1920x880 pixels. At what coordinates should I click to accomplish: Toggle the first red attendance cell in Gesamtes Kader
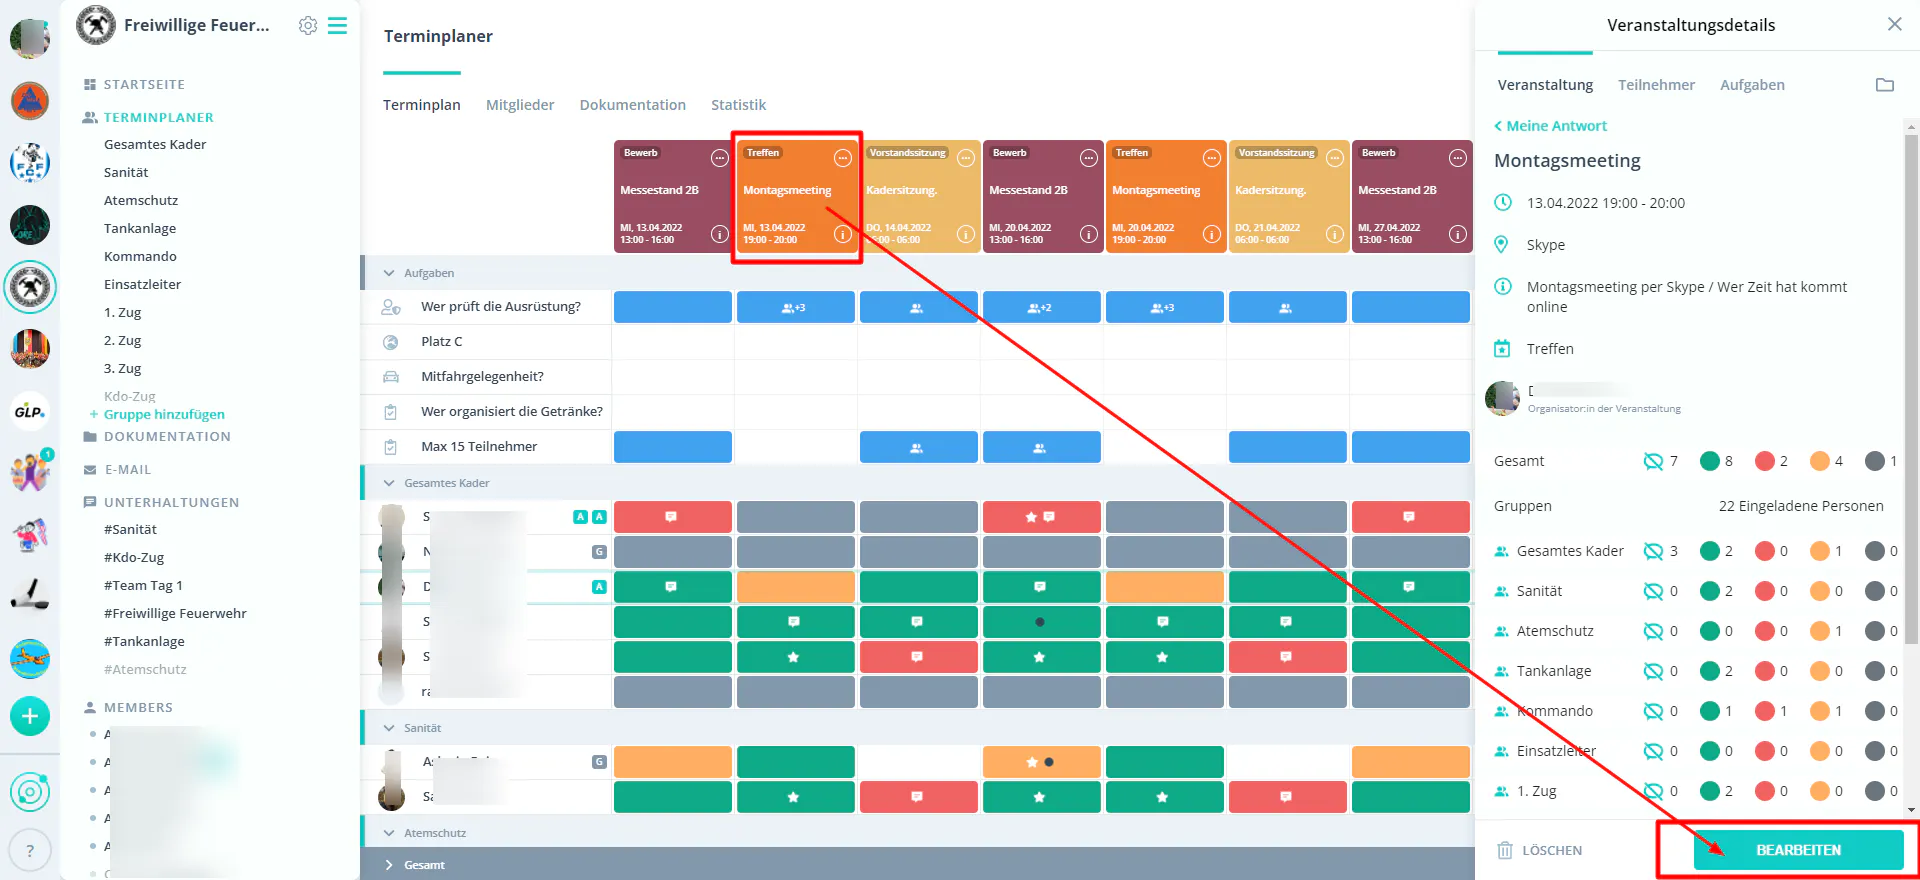pyautogui.click(x=673, y=517)
